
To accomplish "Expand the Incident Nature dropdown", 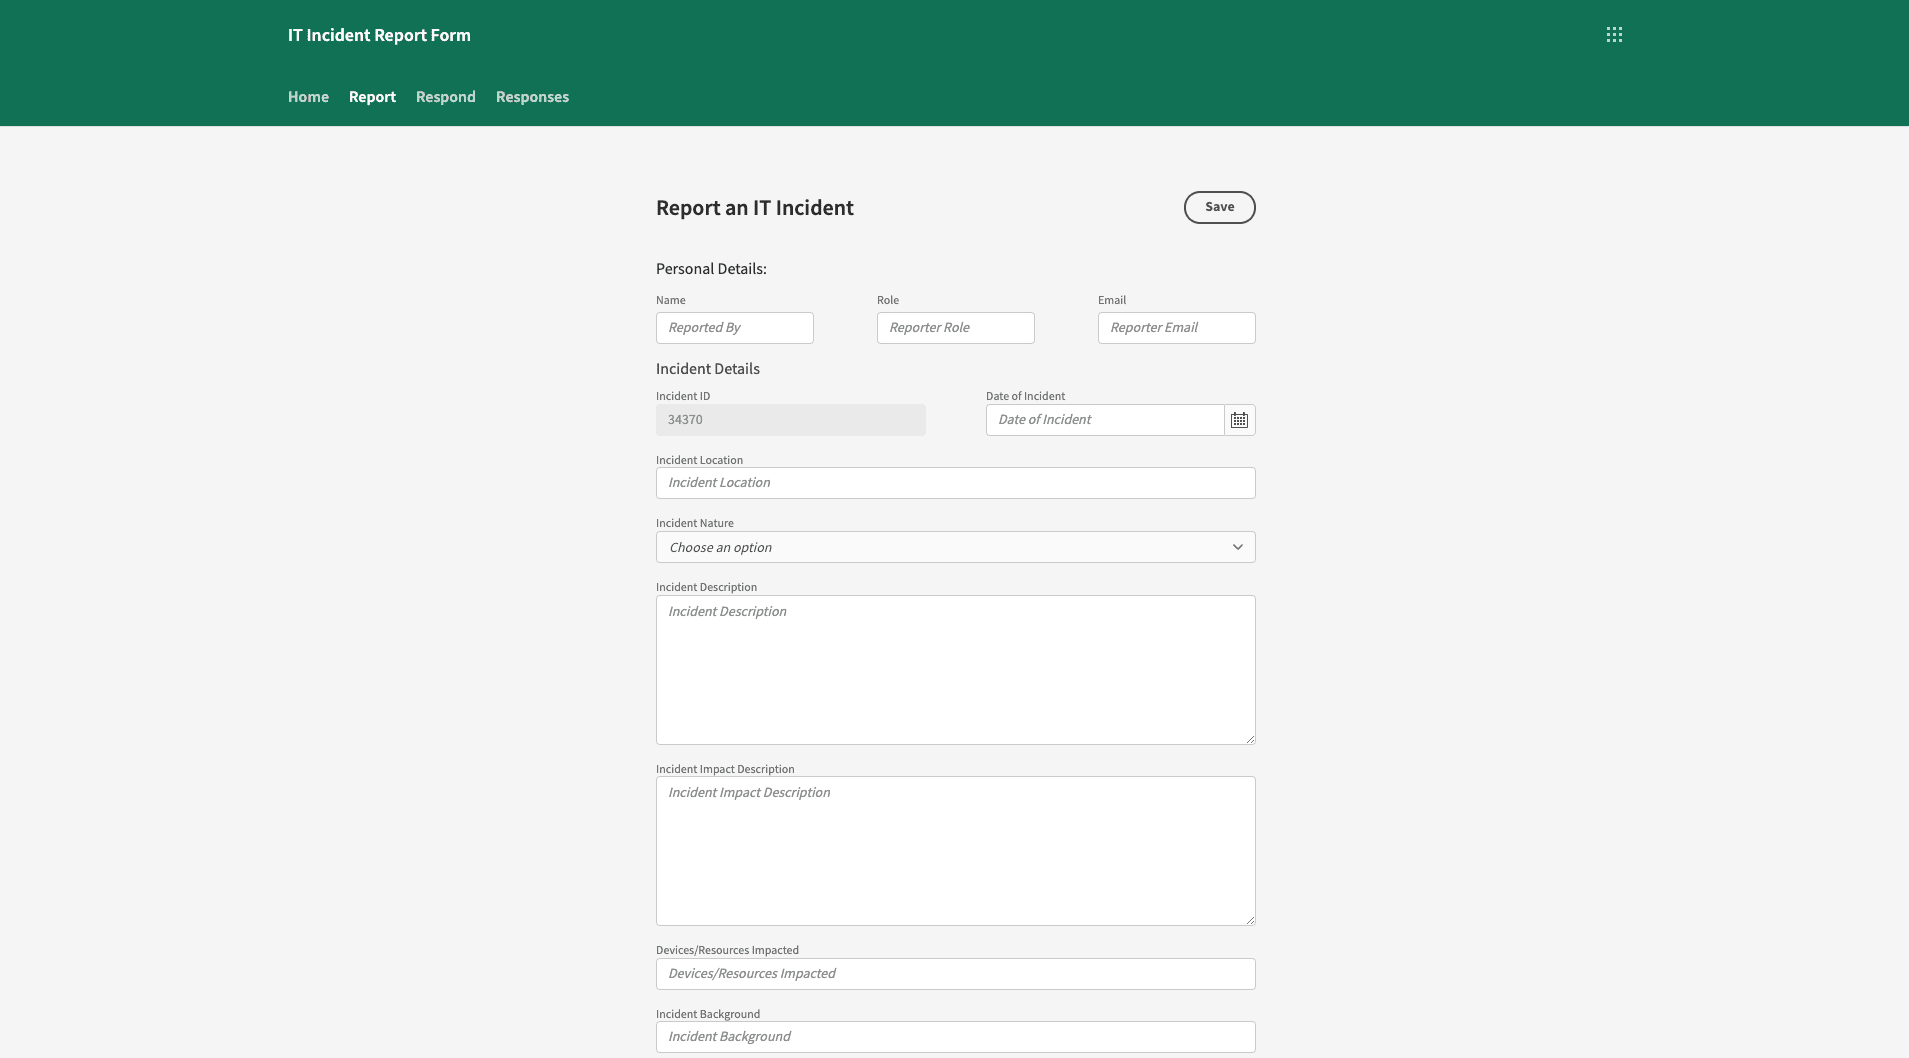I will (x=955, y=547).
